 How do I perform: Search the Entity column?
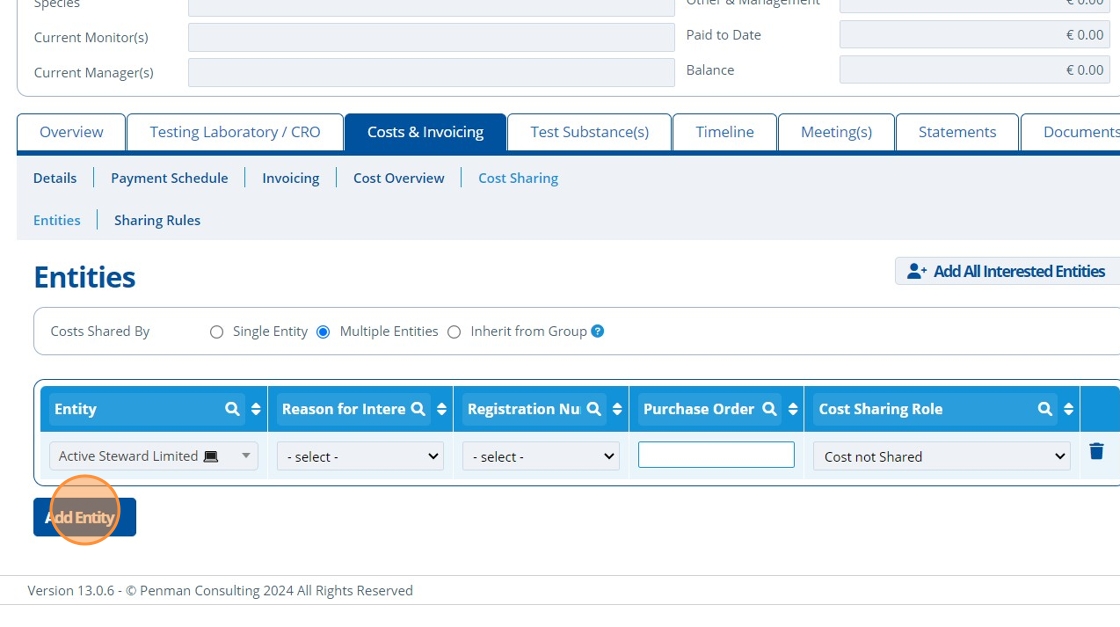point(232,409)
